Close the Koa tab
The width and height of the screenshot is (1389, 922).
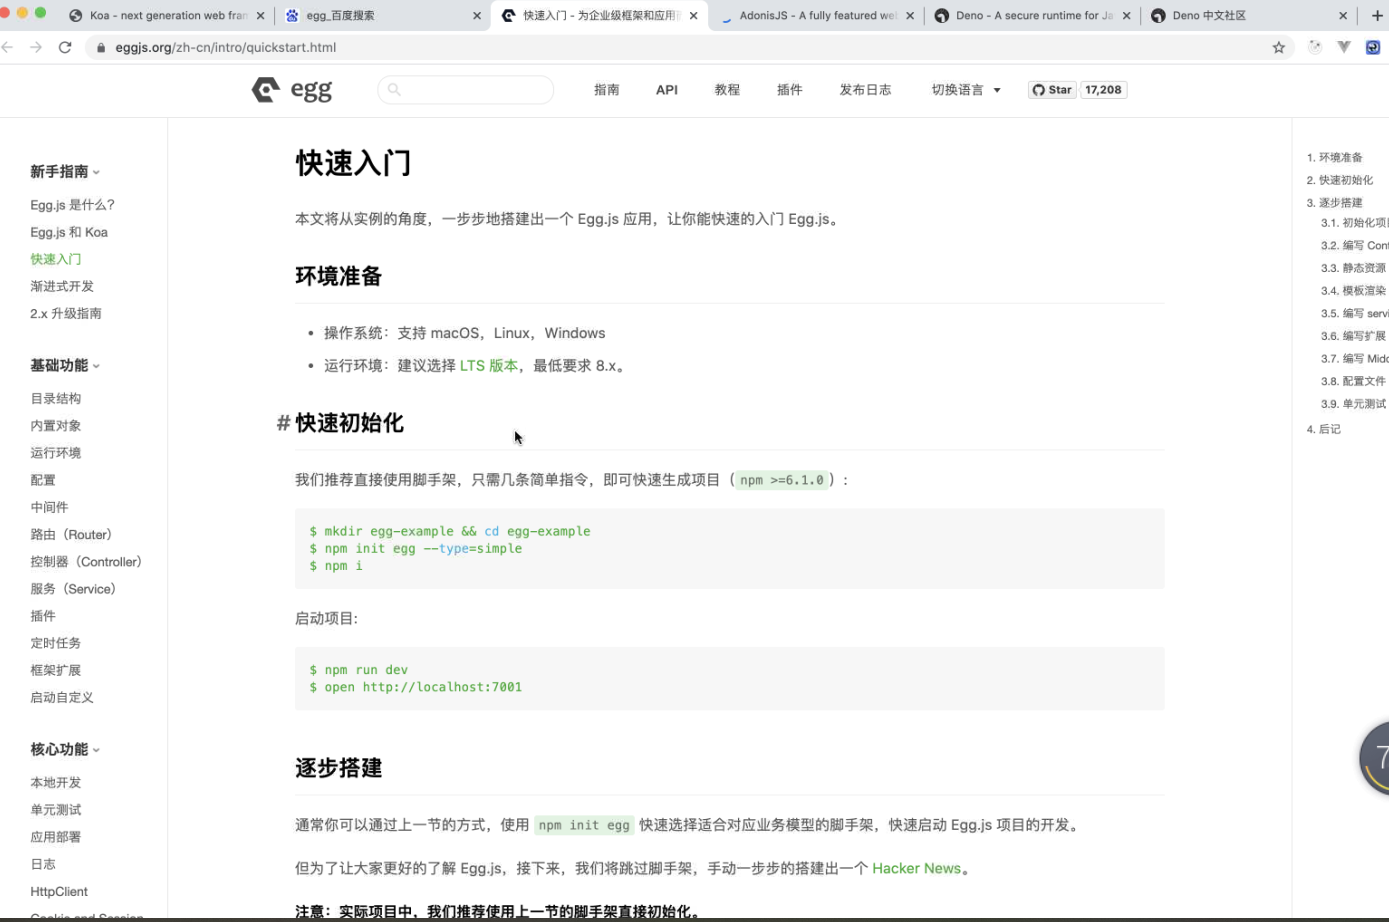[260, 16]
